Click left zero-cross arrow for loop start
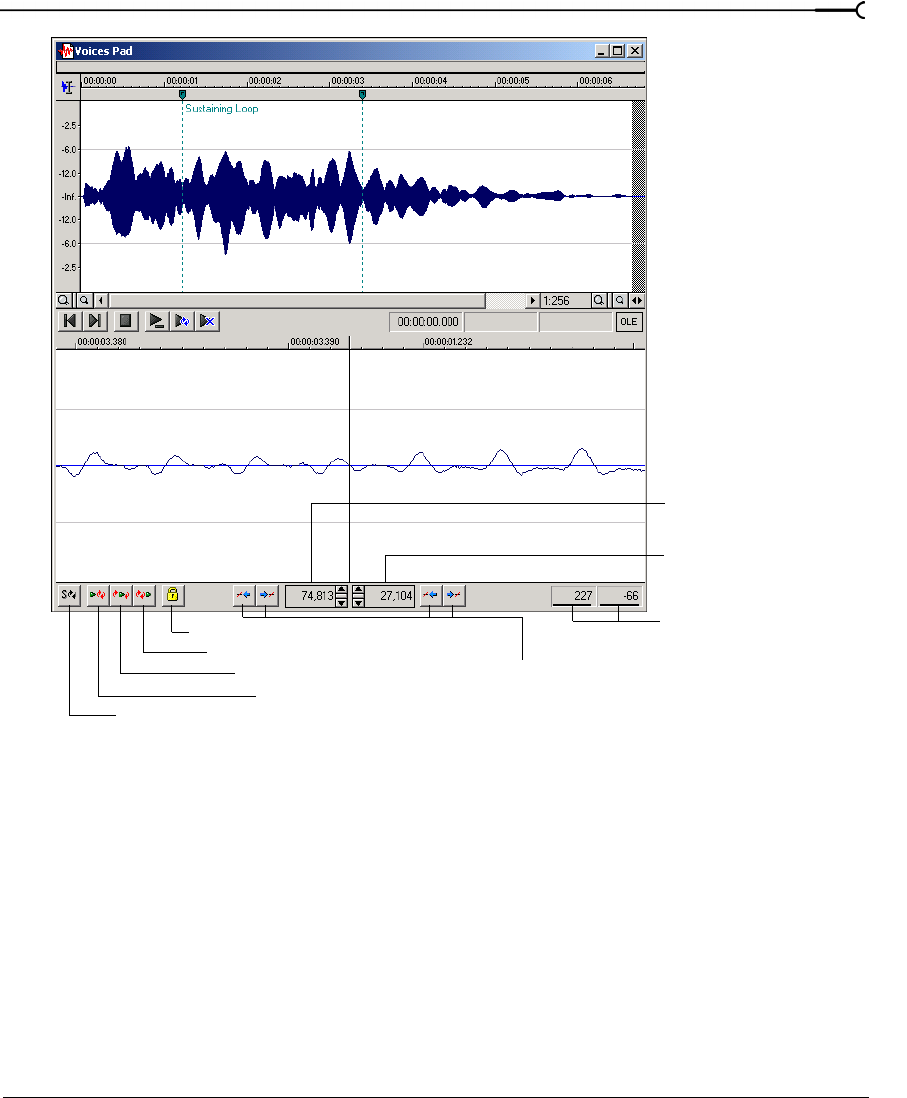The image size is (907, 1098). (x=431, y=595)
